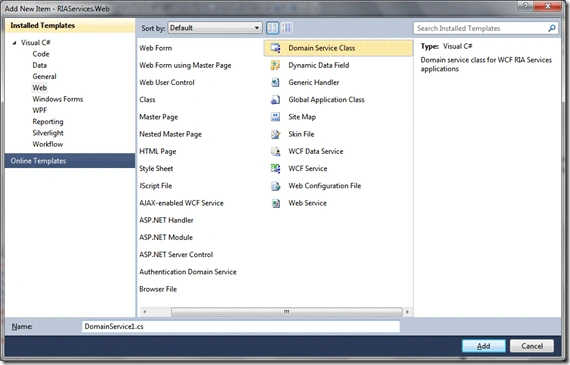Click the WCF Service icon

[276, 168]
